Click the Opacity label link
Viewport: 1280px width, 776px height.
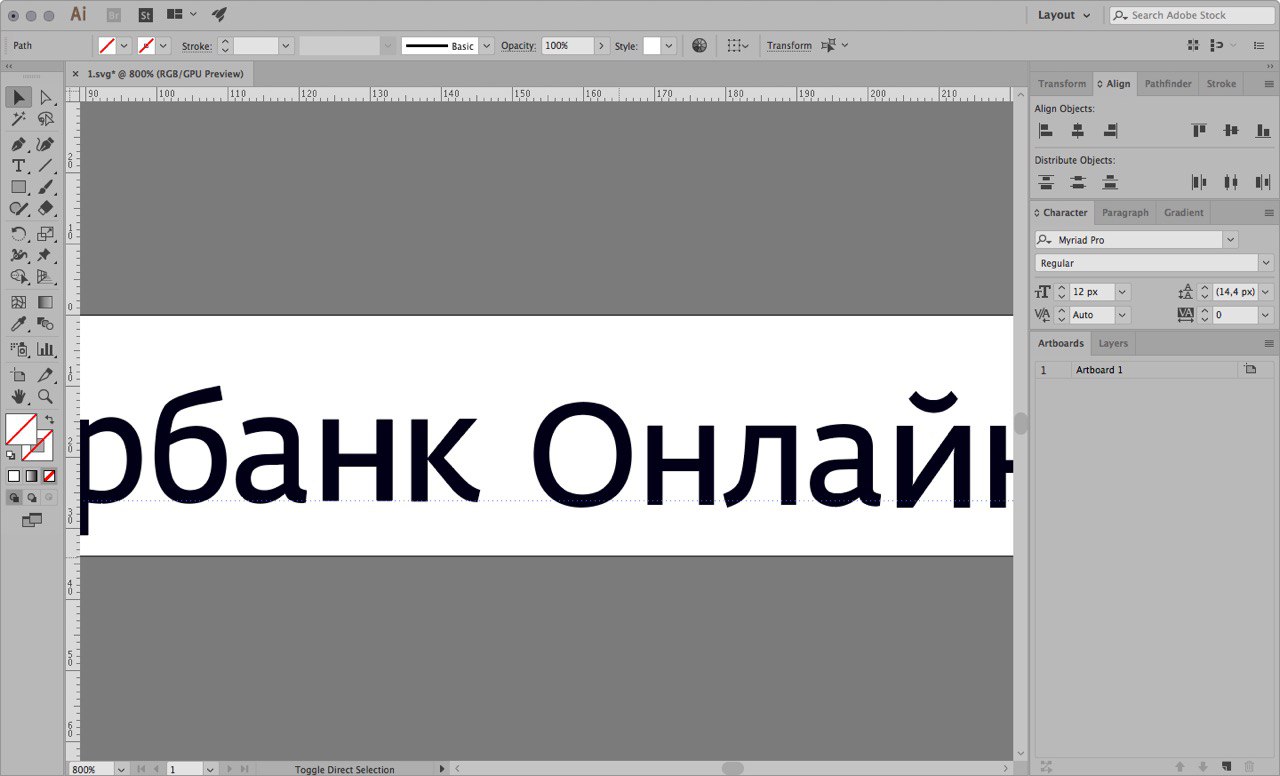pyautogui.click(x=518, y=46)
